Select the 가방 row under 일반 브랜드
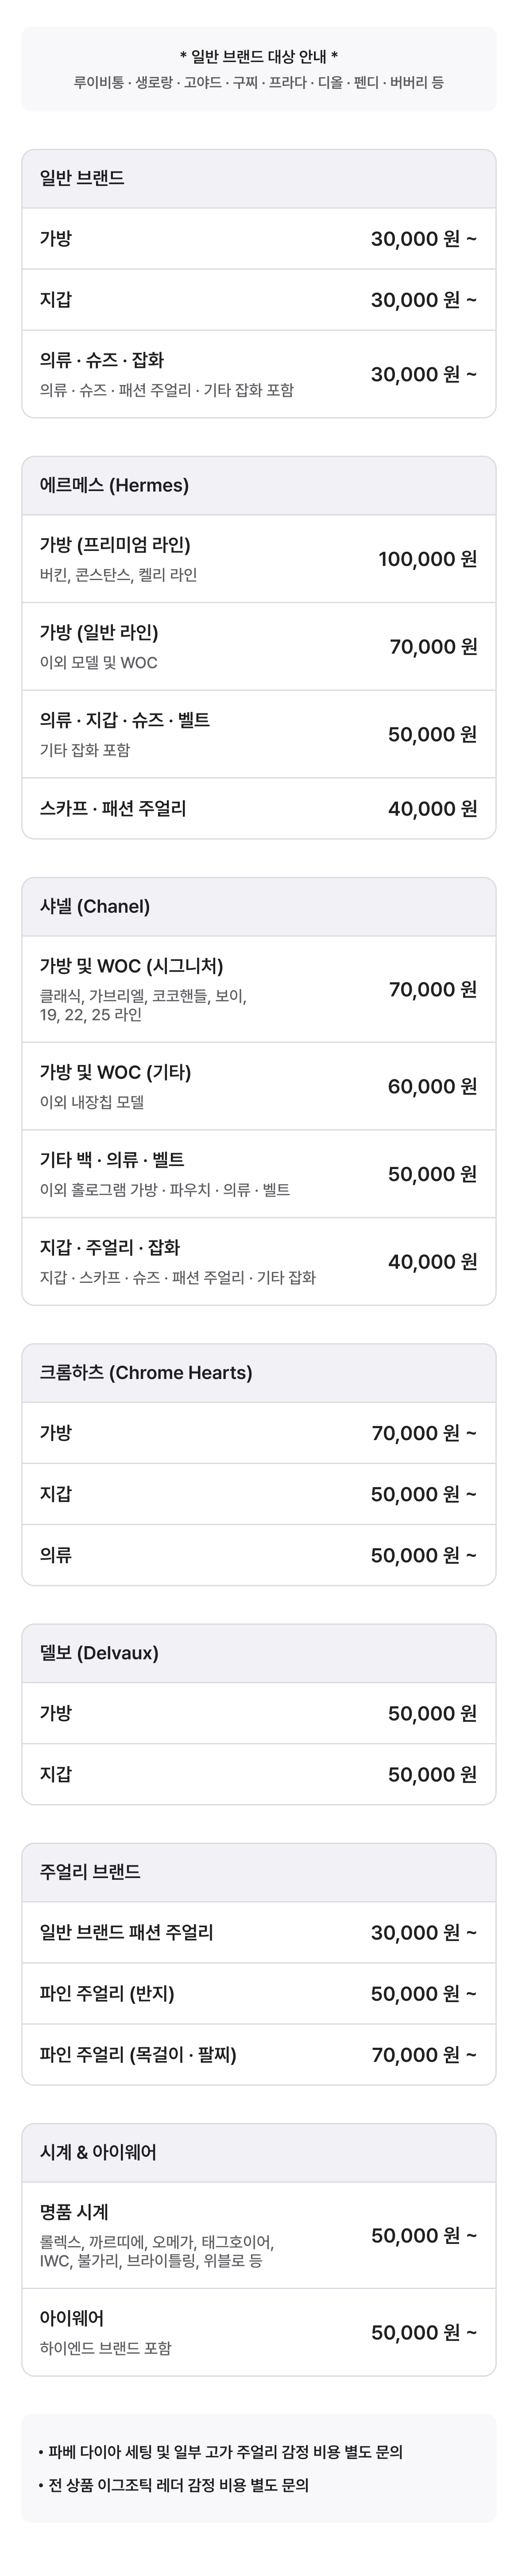The width and height of the screenshot is (518, 2576). pyautogui.click(x=259, y=239)
